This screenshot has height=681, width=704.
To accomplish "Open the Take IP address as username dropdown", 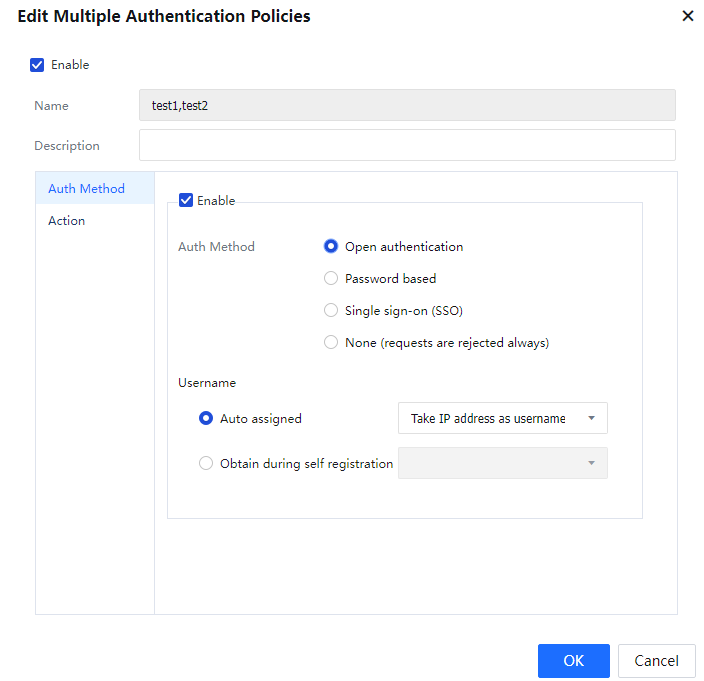I will (502, 419).
